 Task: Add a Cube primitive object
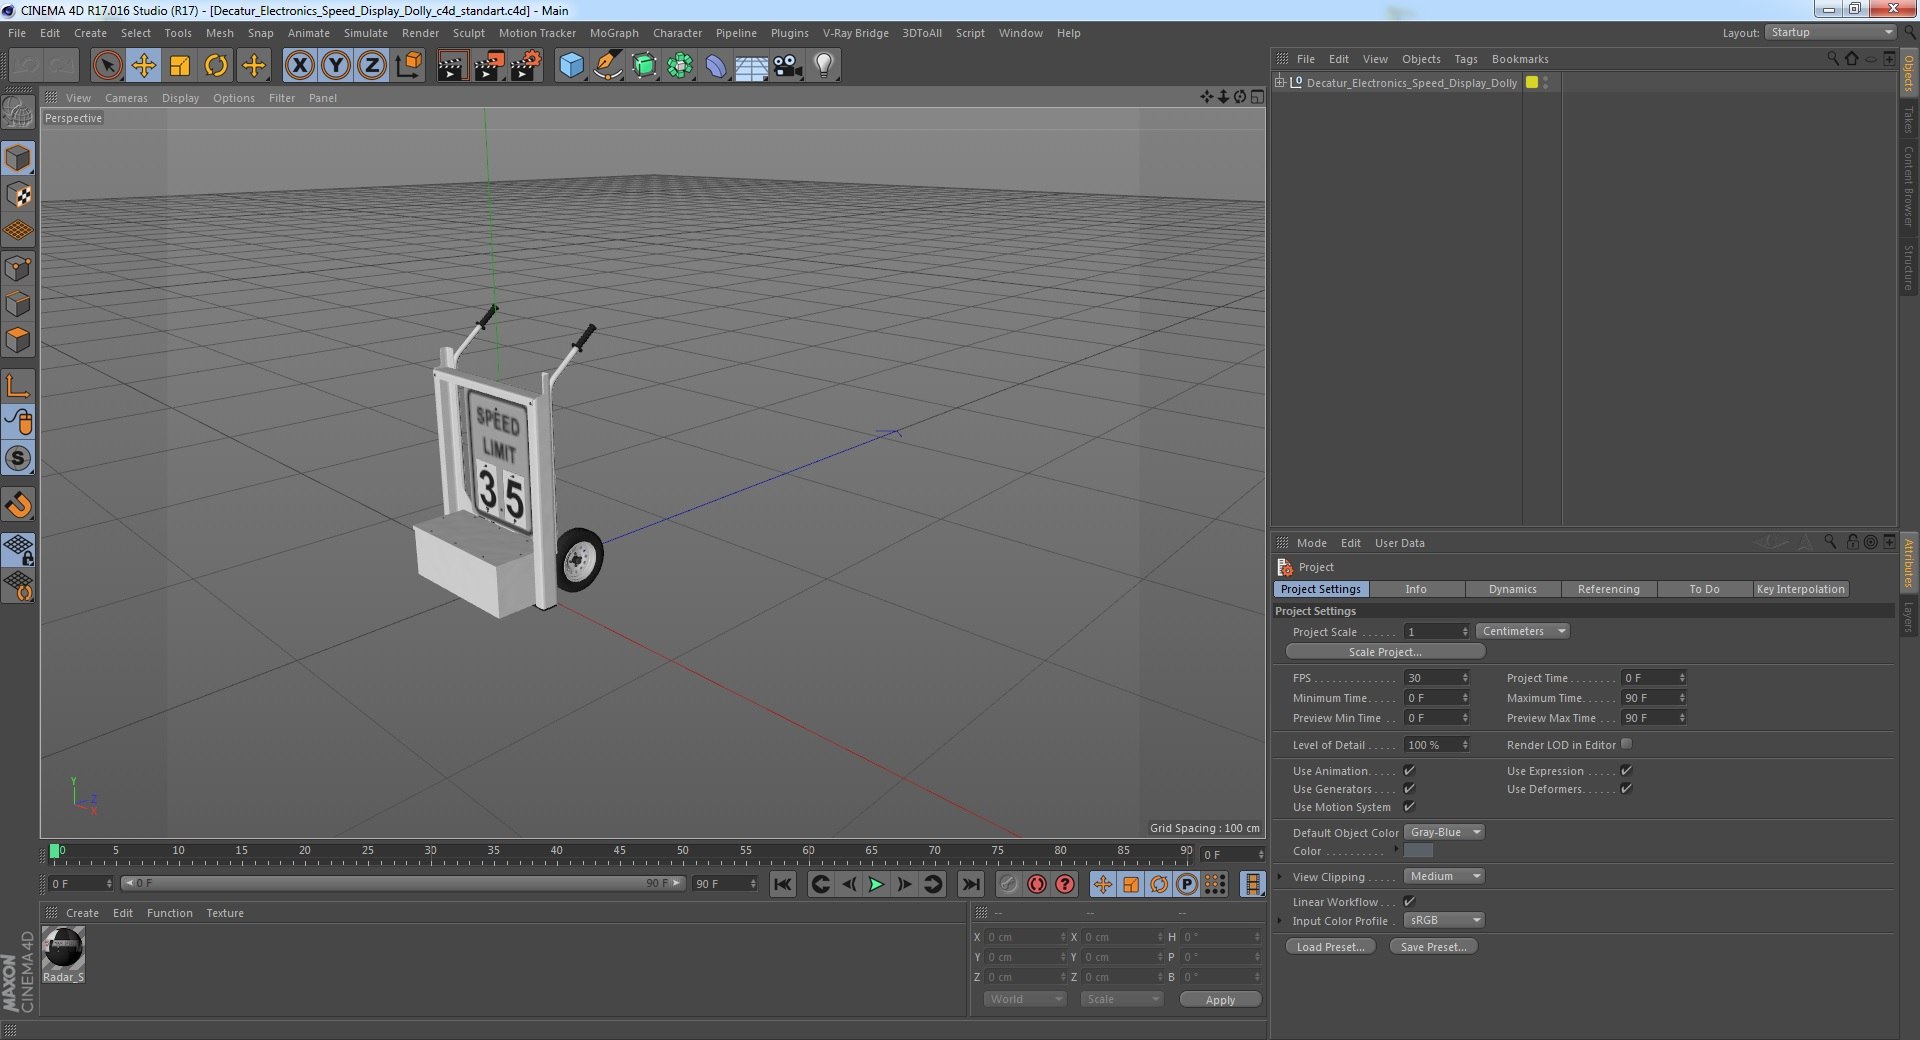(x=571, y=66)
